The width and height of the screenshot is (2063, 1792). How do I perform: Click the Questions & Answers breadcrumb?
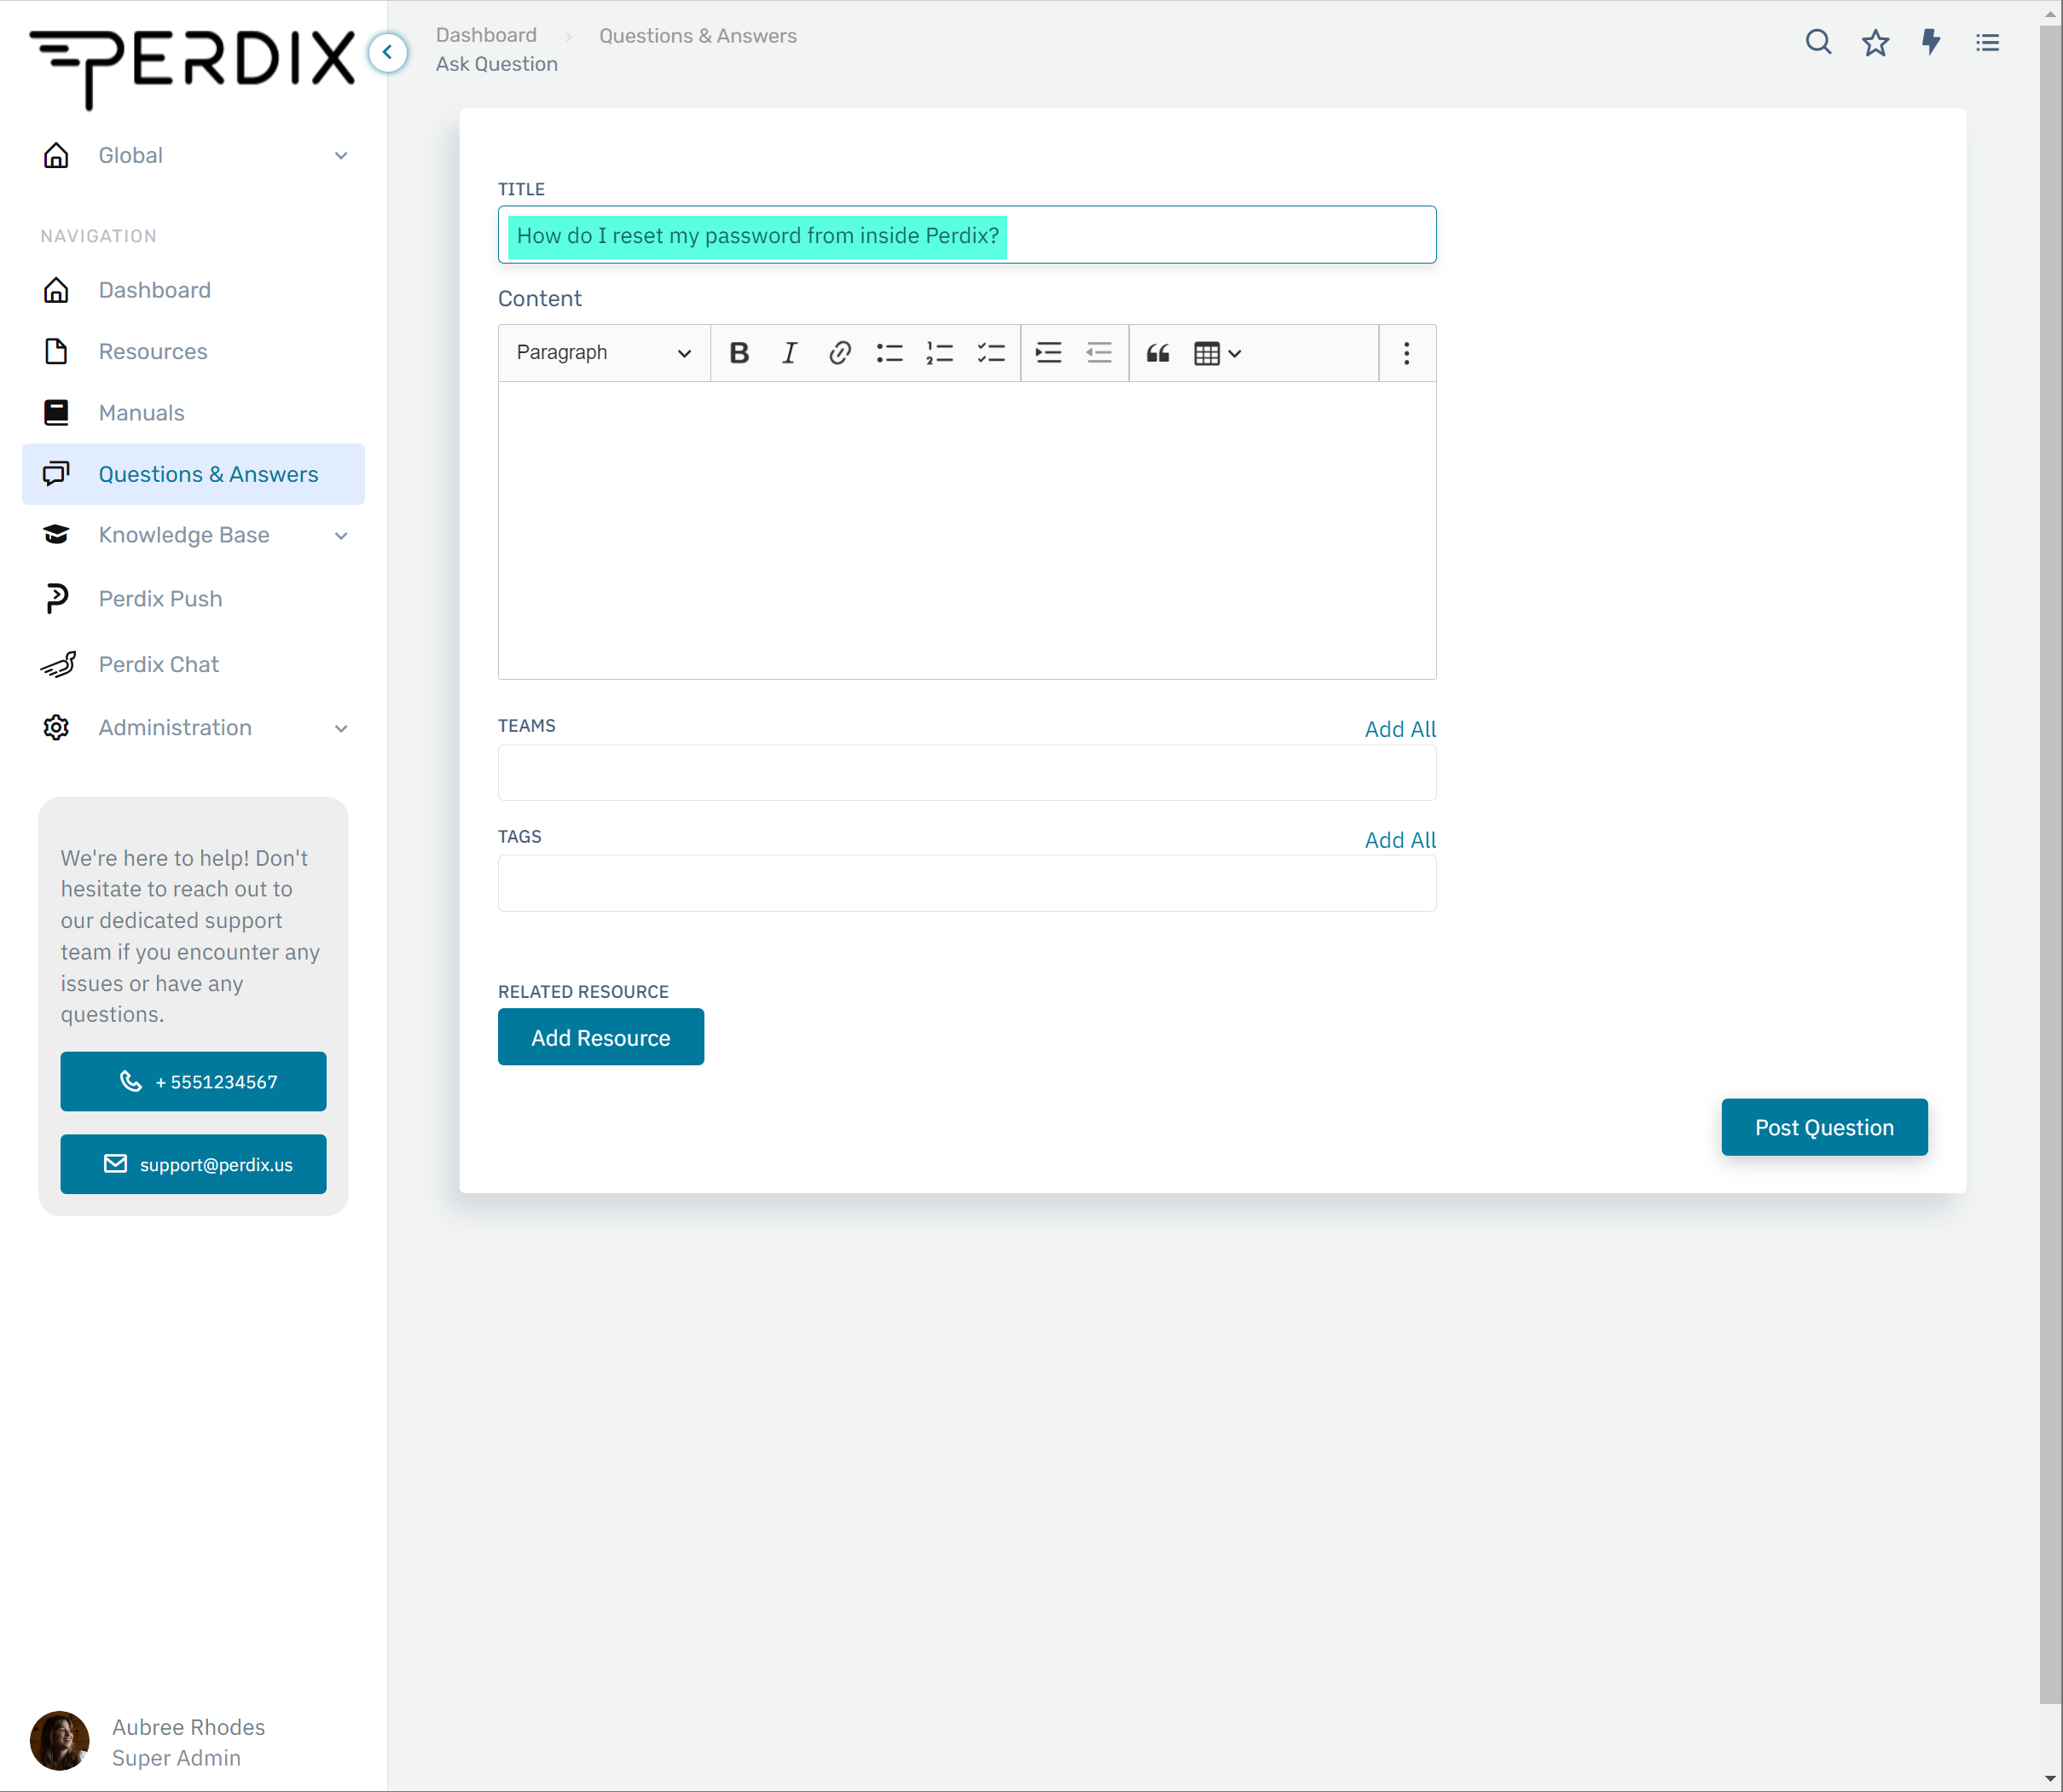click(698, 35)
